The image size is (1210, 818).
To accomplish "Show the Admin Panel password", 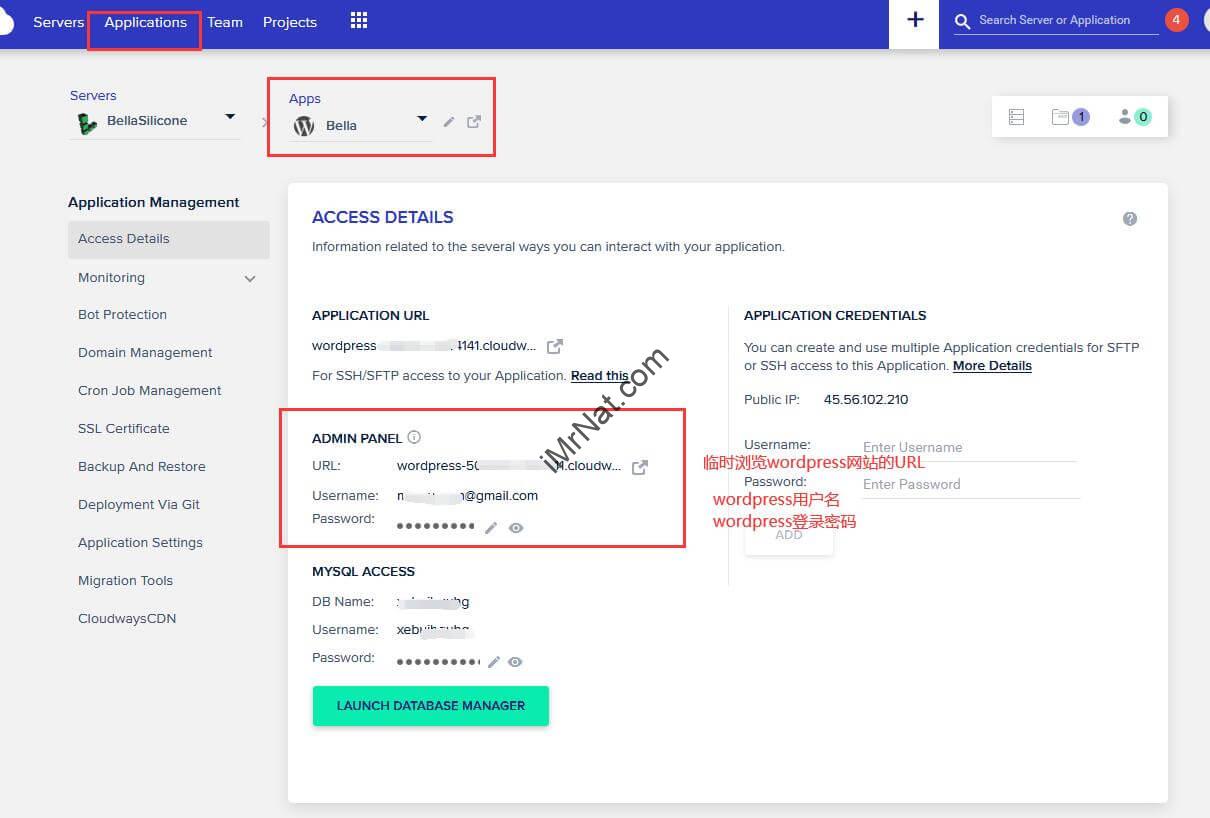I will 516,528.
